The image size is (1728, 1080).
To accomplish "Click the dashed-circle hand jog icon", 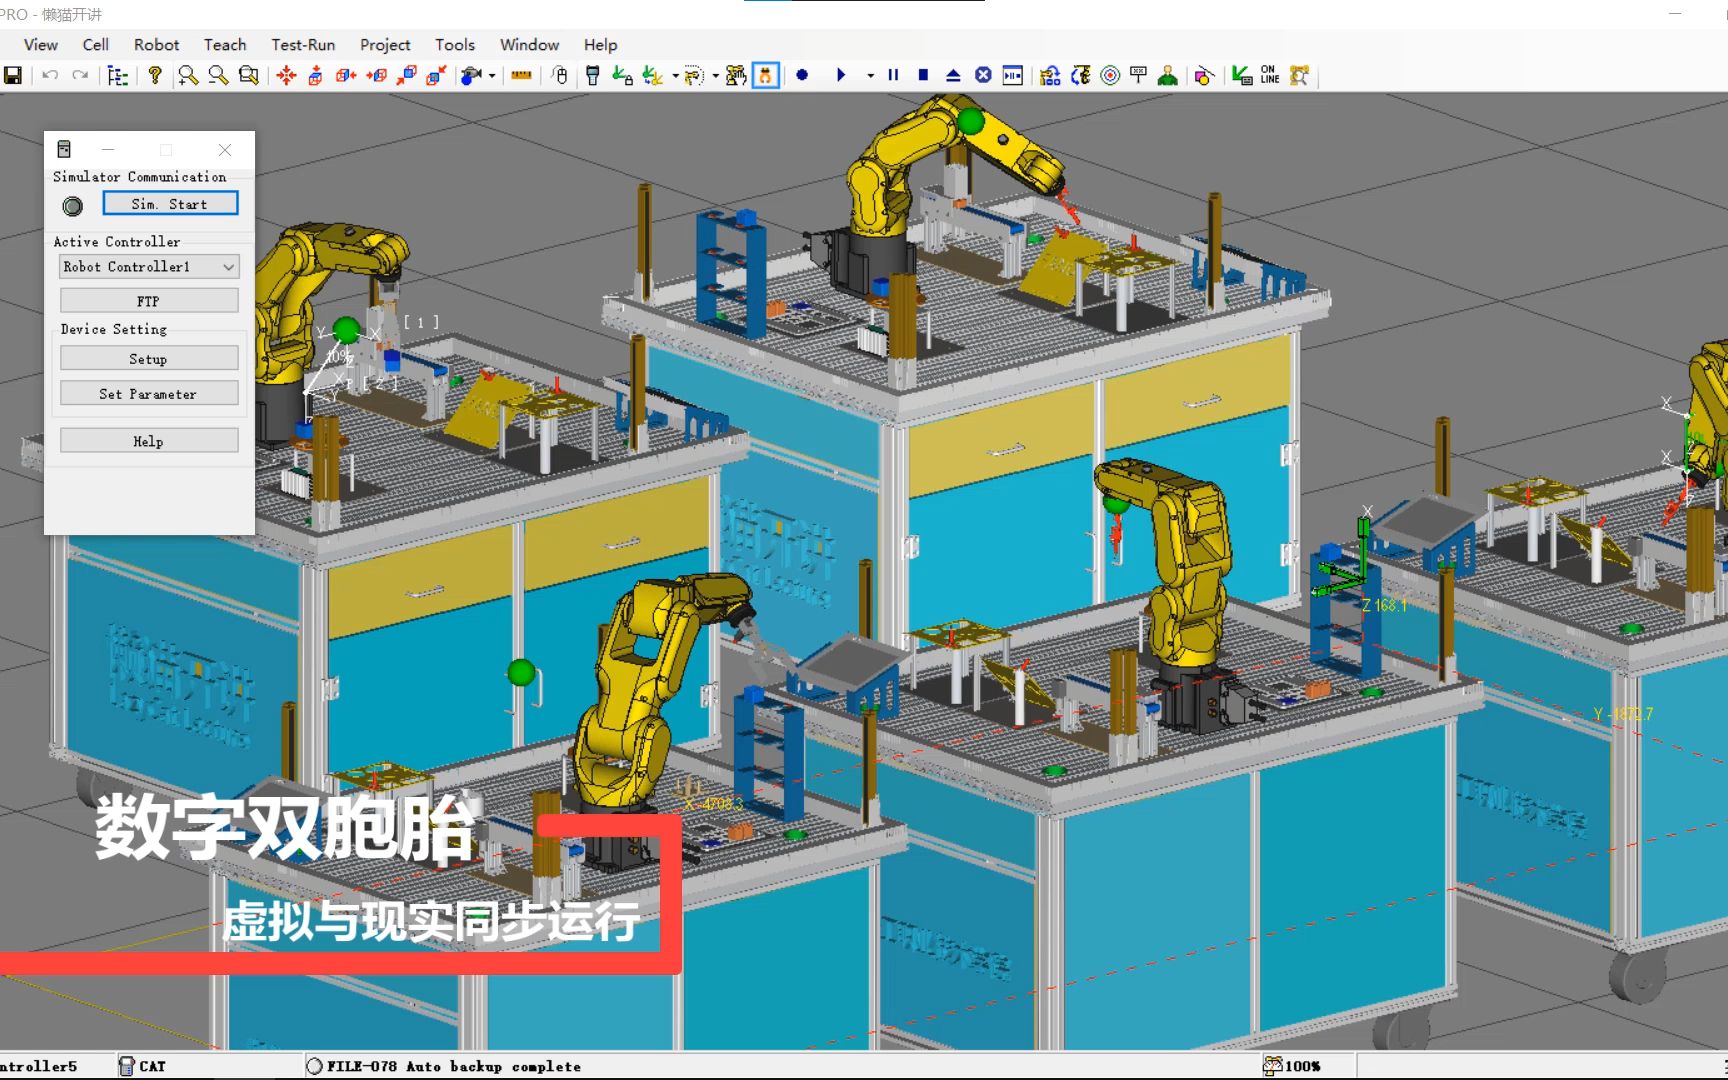I will [x=695, y=76].
